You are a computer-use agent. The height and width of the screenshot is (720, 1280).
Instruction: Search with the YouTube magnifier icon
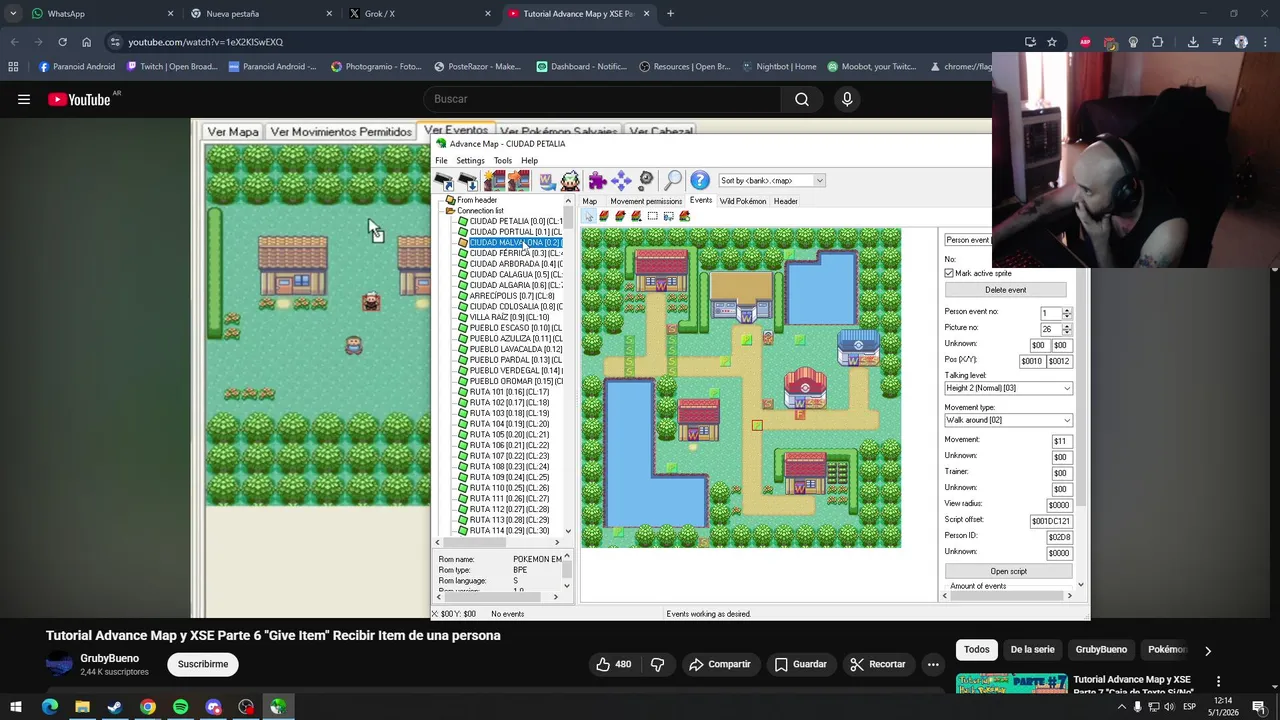pyautogui.click(x=802, y=99)
